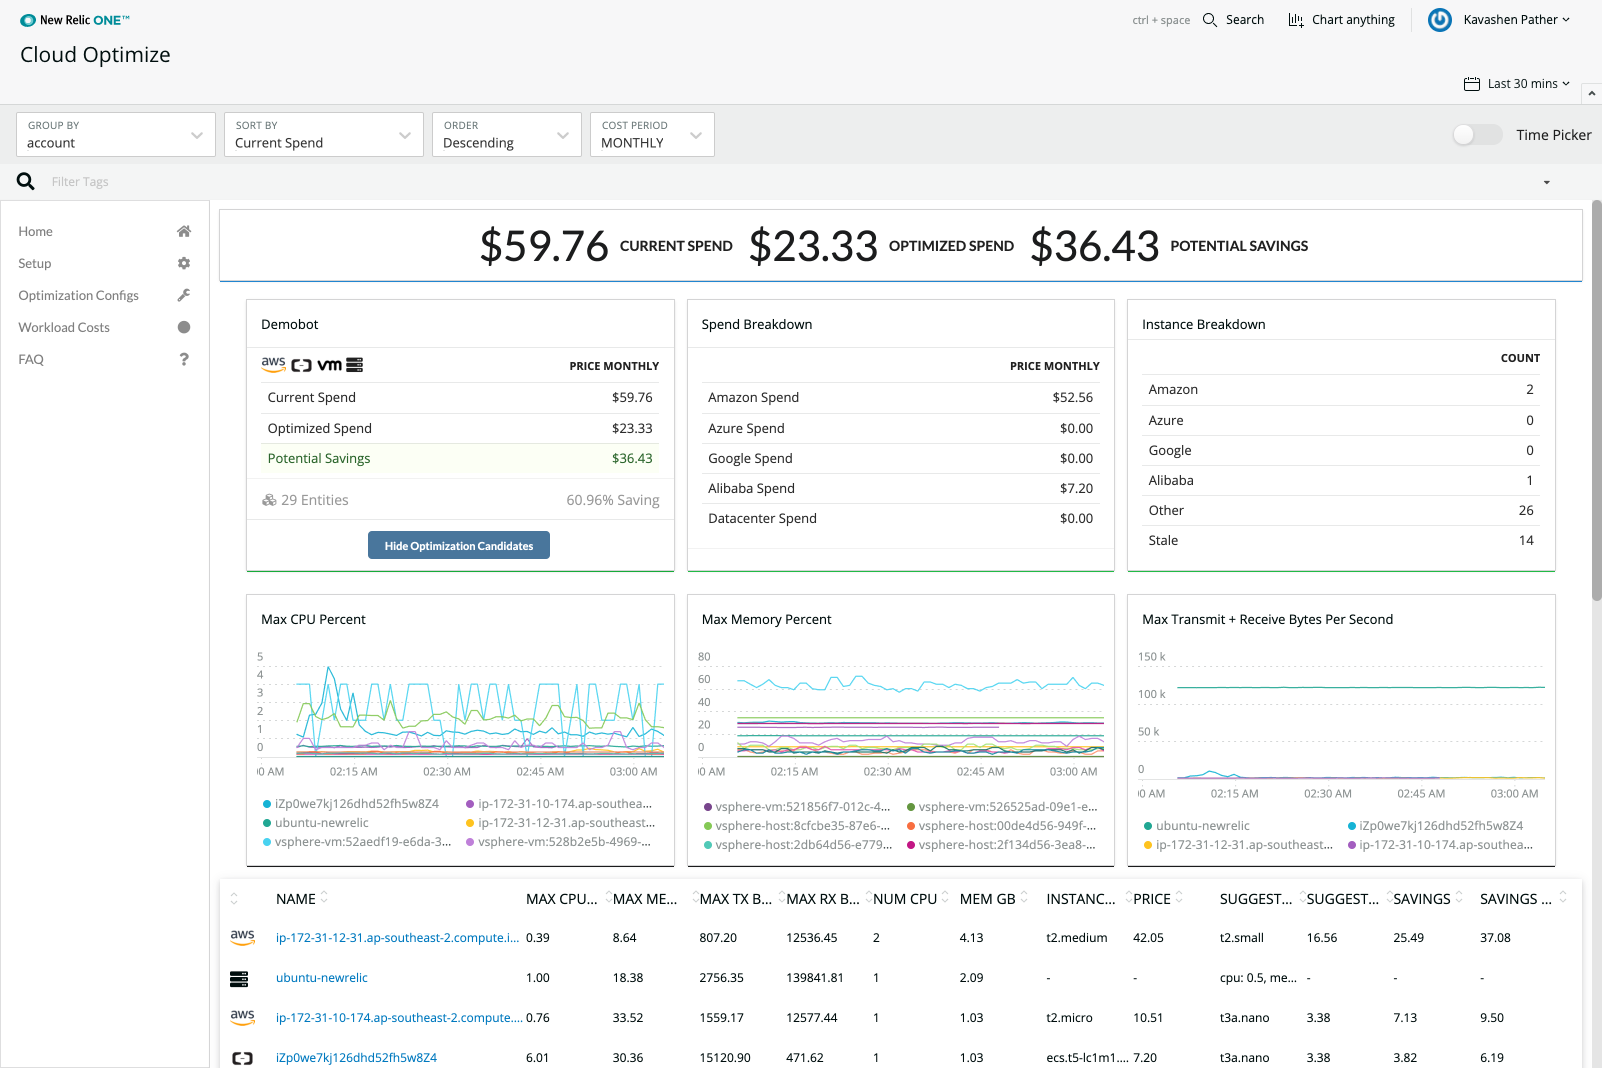Image resolution: width=1602 pixels, height=1068 pixels.
Task: Click the Stale count row
Action: pos(1341,540)
